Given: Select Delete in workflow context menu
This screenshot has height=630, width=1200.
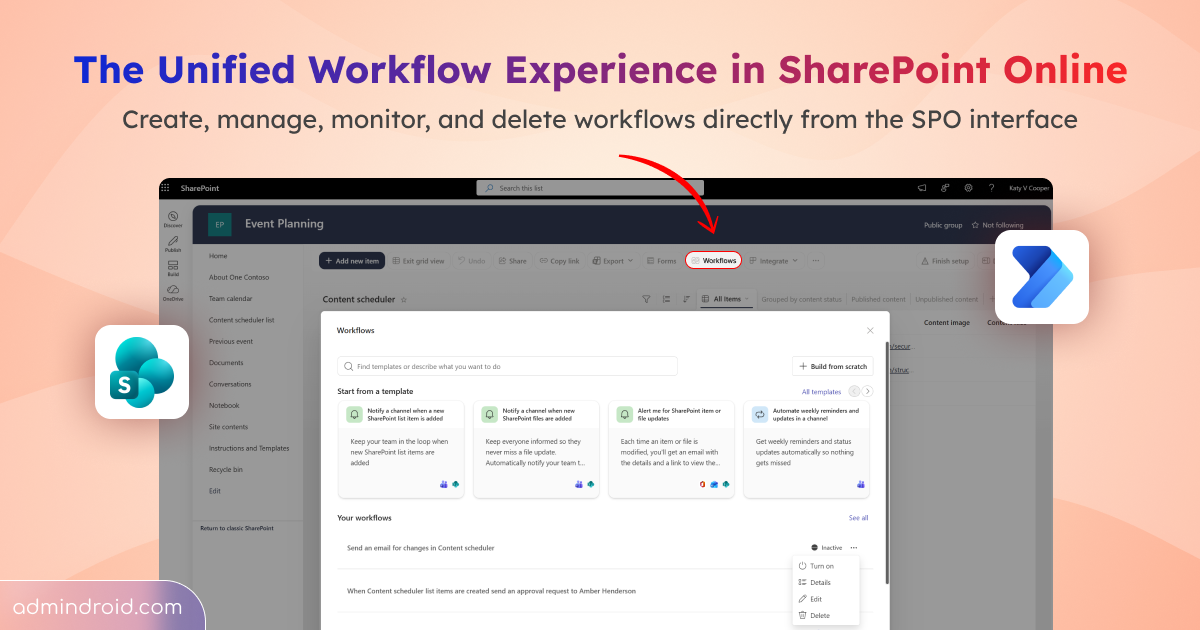Looking at the screenshot, I should point(814,615).
